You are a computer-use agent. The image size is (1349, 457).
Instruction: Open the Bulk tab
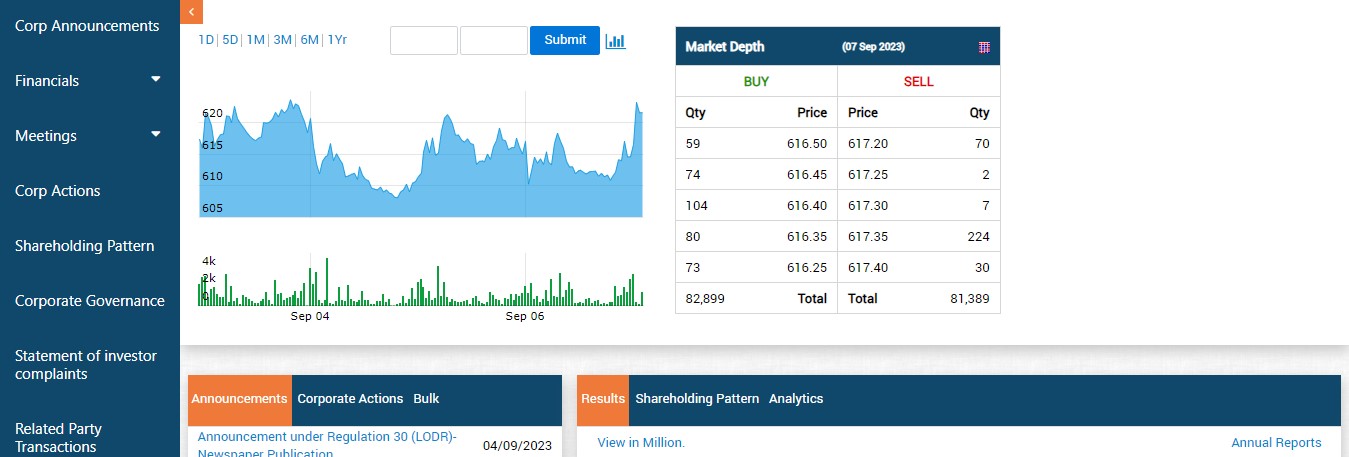point(426,399)
